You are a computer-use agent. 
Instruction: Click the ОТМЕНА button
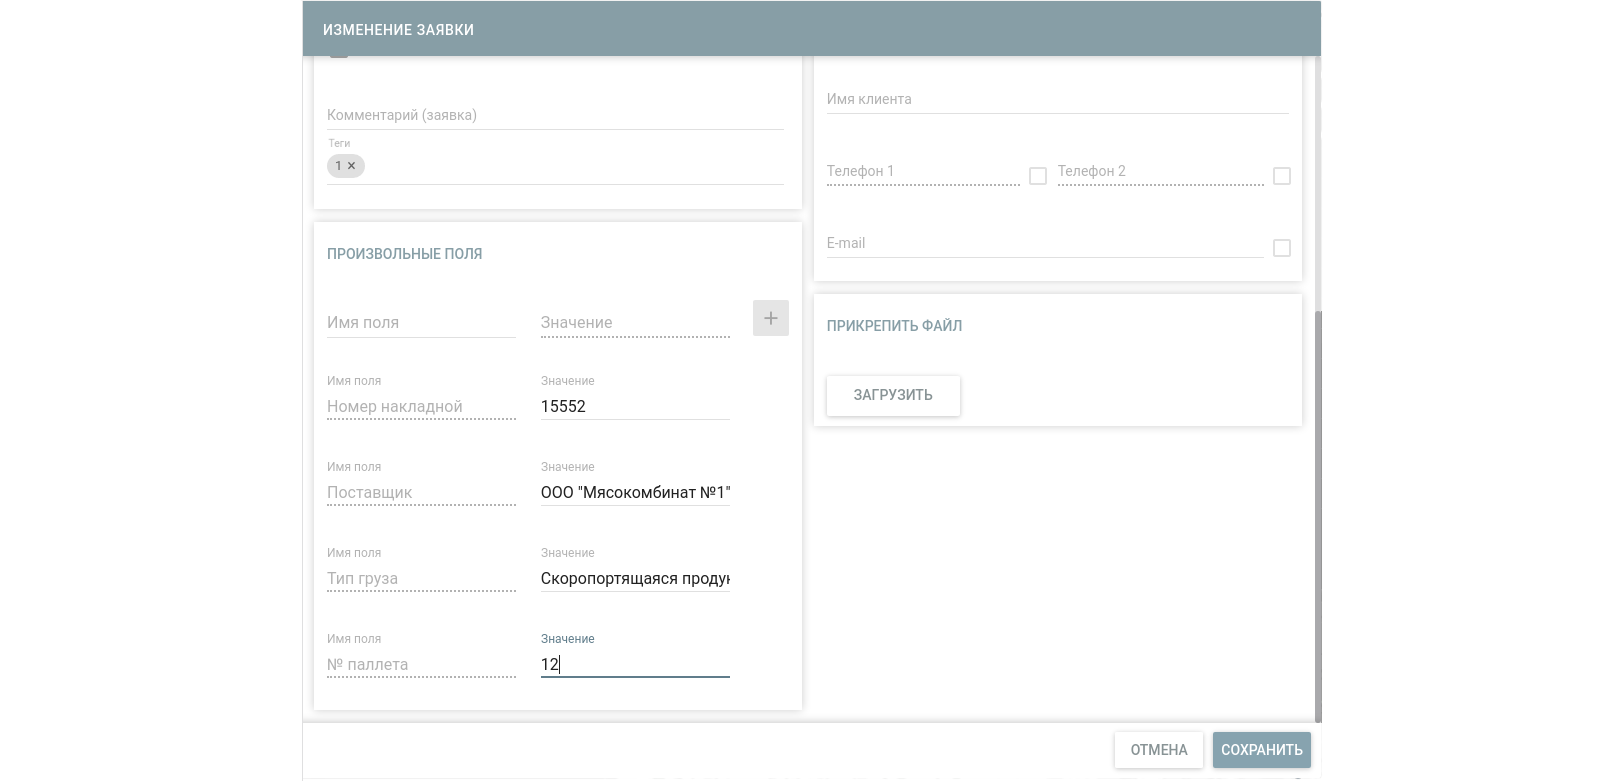point(1158,750)
